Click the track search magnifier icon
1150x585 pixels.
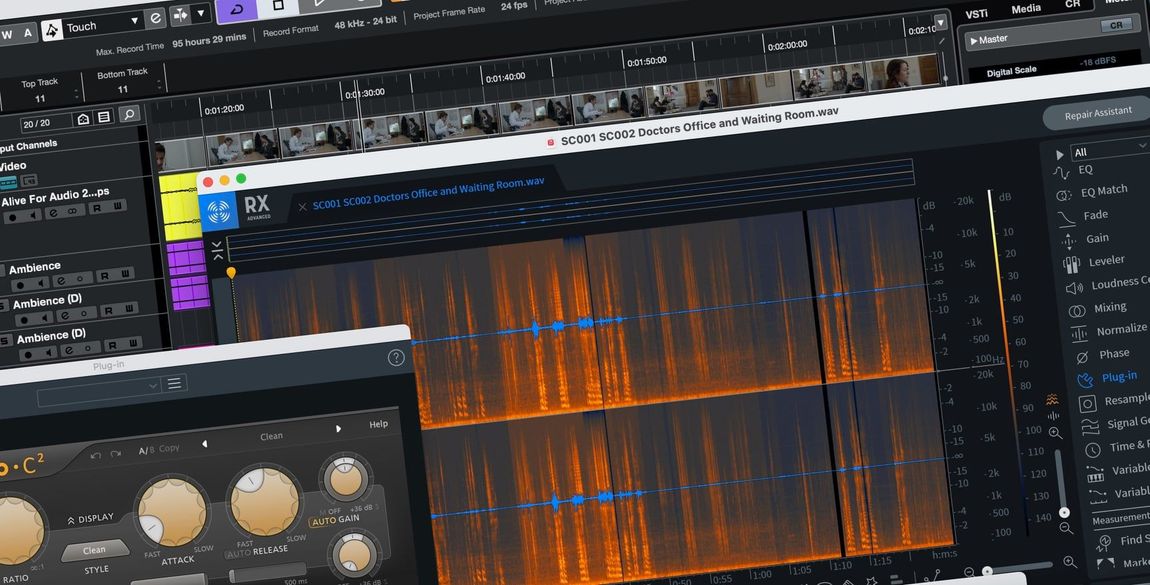(129, 116)
